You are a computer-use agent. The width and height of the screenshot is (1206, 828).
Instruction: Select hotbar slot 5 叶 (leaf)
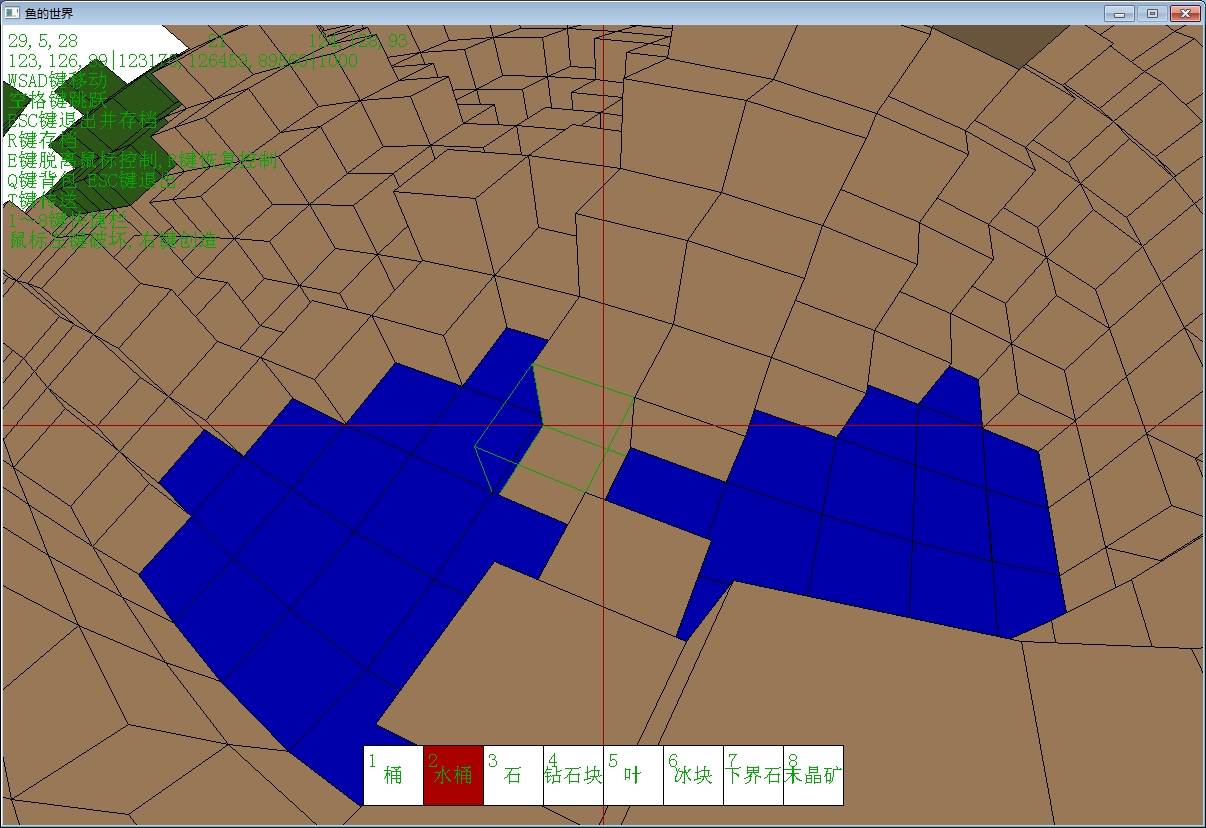(633, 775)
